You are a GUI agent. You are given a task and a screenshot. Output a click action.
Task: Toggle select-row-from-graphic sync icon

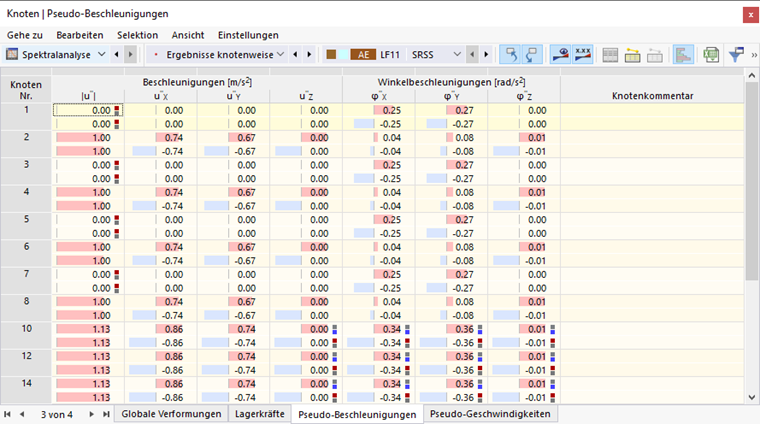532,55
